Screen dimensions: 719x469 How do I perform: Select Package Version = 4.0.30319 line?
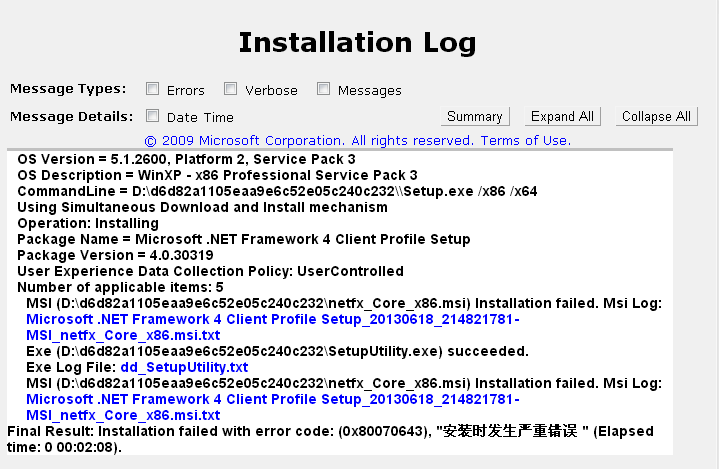(x=115, y=255)
